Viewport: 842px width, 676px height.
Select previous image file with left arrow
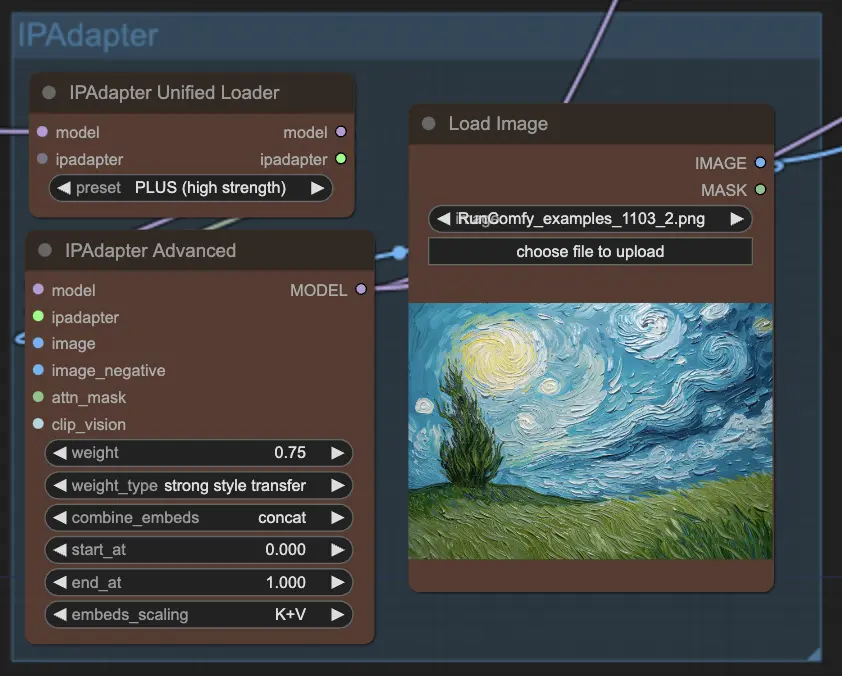[x=443, y=219]
